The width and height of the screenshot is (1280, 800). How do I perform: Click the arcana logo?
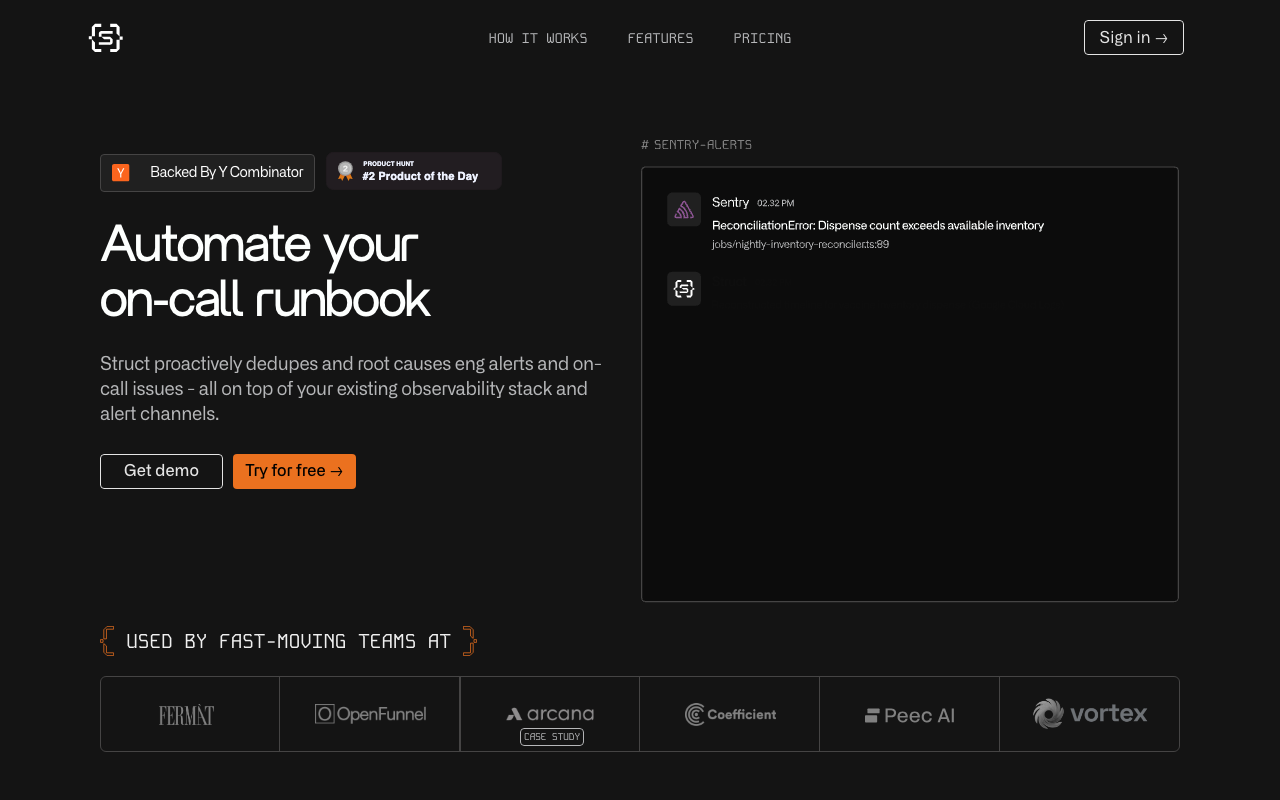pyautogui.click(x=550, y=714)
